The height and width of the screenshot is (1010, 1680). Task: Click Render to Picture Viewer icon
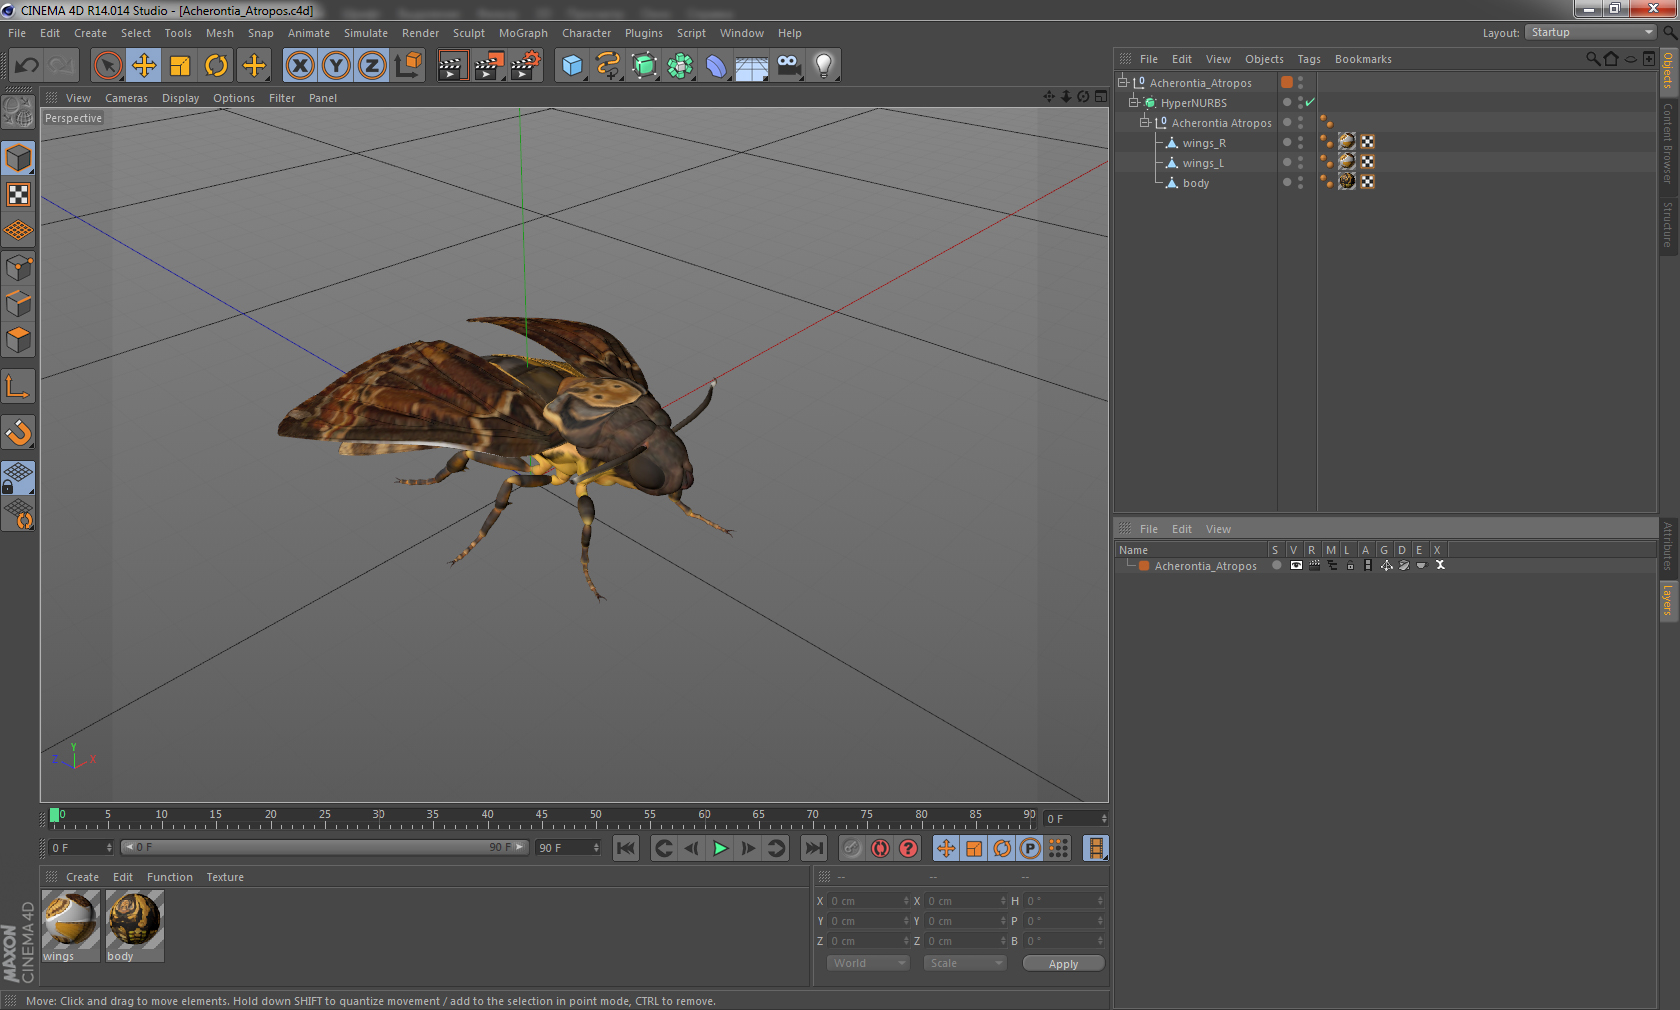[489, 66]
